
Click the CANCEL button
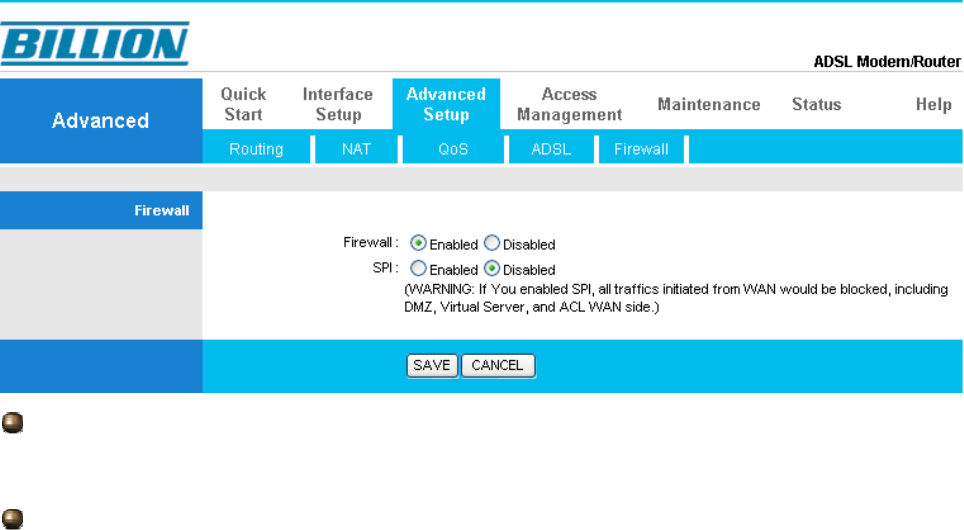pyautogui.click(x=498, y=366)
